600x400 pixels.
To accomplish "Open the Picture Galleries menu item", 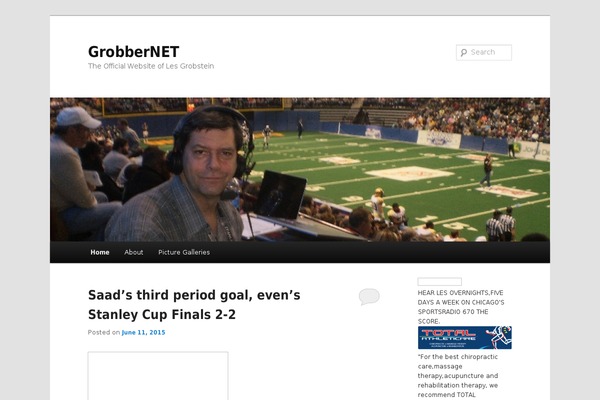I will click(x=184, y=252).
